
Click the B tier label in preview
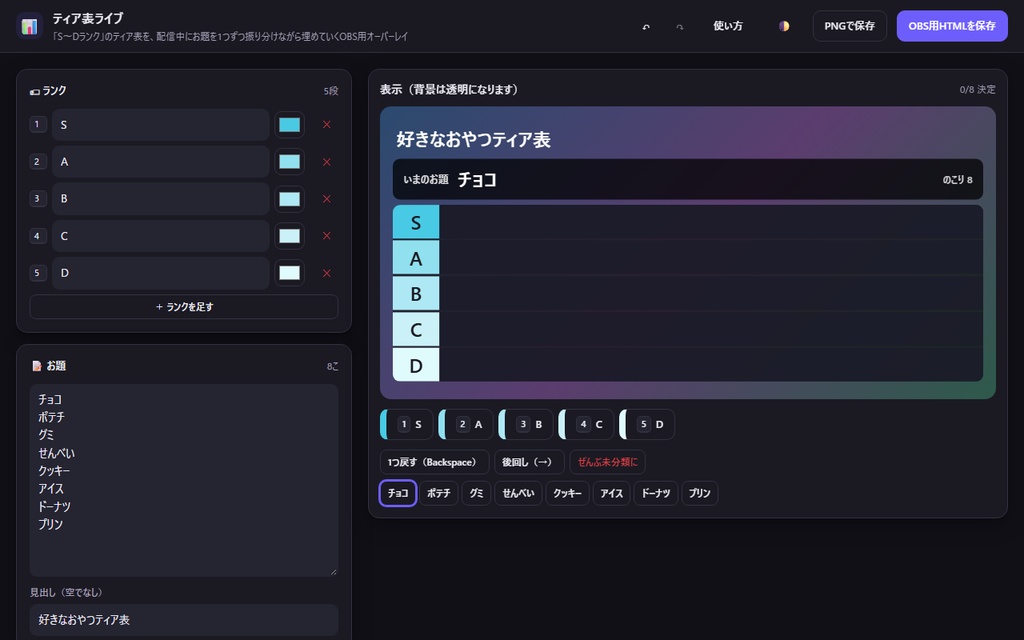[416, 294]
